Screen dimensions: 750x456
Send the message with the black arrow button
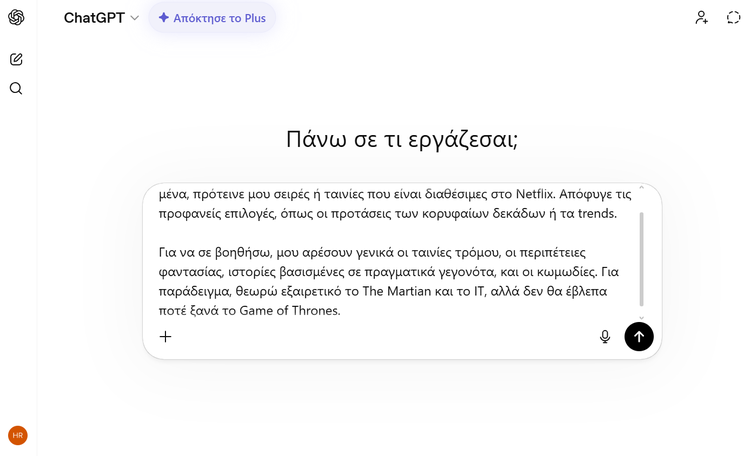coord(639,337)
